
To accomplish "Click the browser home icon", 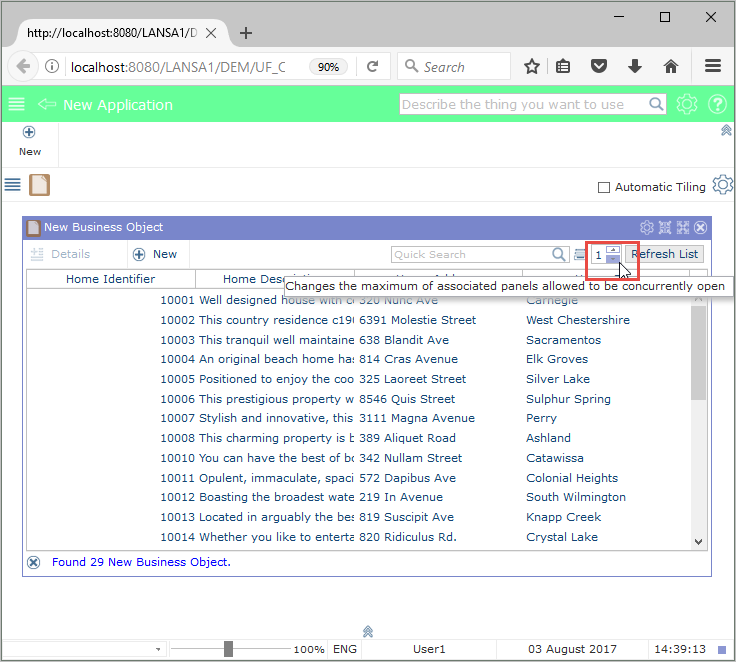I will point(671,66).
